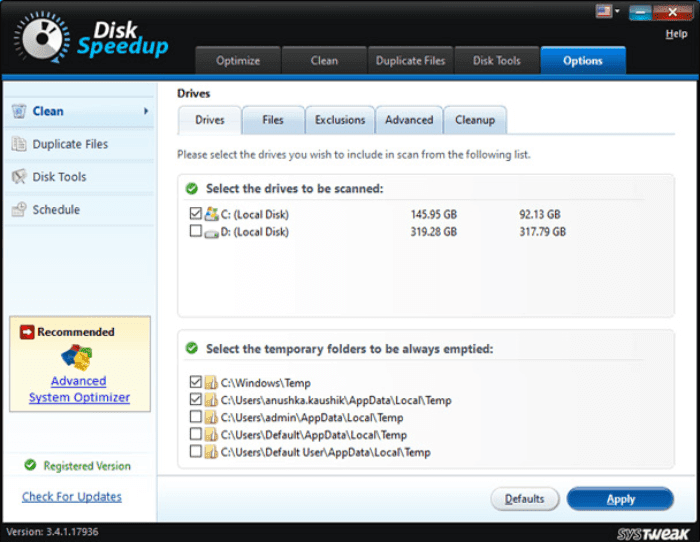Check the Users\admin Temp folder checkbox
This screenshot has width=700, height=542.
(x=196, y=416)
